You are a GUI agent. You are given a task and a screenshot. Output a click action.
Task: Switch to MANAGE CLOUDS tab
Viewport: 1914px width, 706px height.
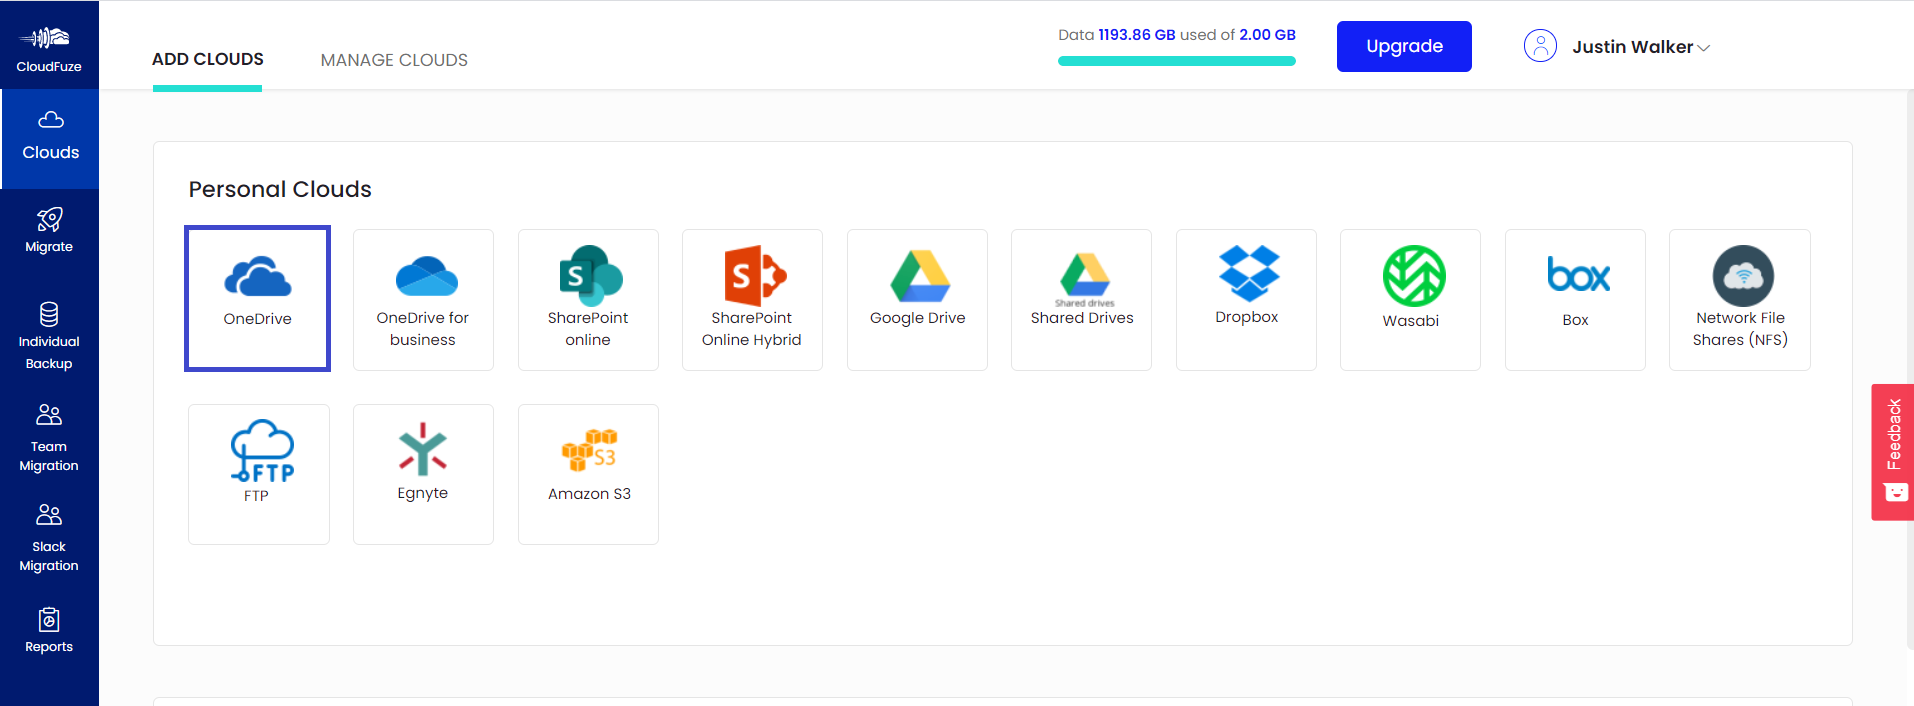[x=394, y=60]
